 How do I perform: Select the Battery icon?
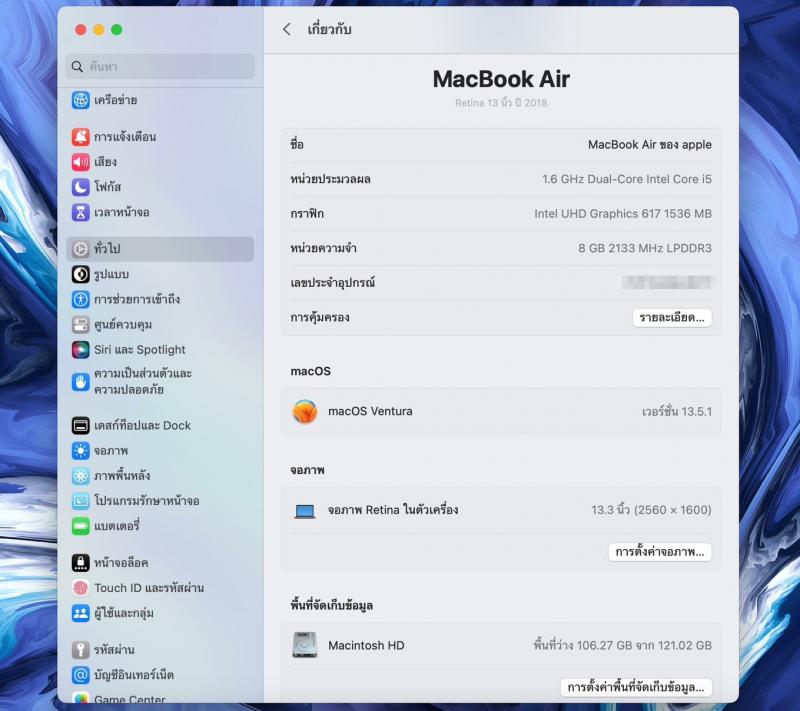[81, 526]
